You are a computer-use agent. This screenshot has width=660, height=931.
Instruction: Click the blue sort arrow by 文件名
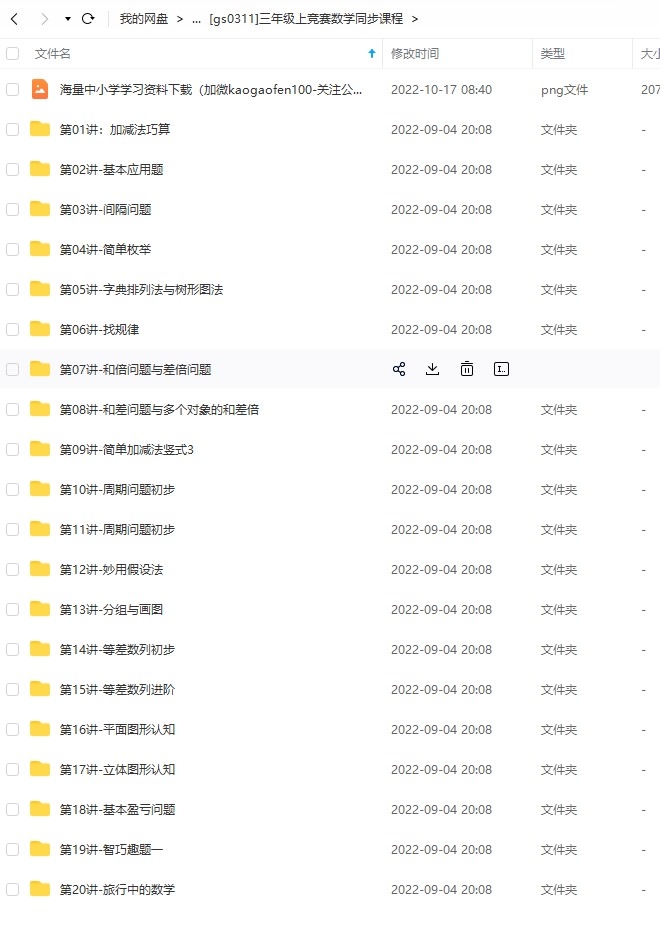pos(372,53)
